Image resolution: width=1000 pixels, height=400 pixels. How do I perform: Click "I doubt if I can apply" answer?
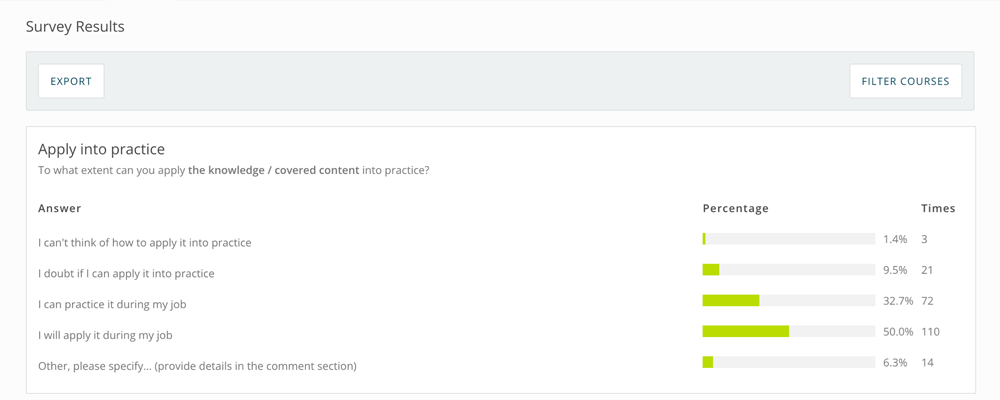click(126, 273)
